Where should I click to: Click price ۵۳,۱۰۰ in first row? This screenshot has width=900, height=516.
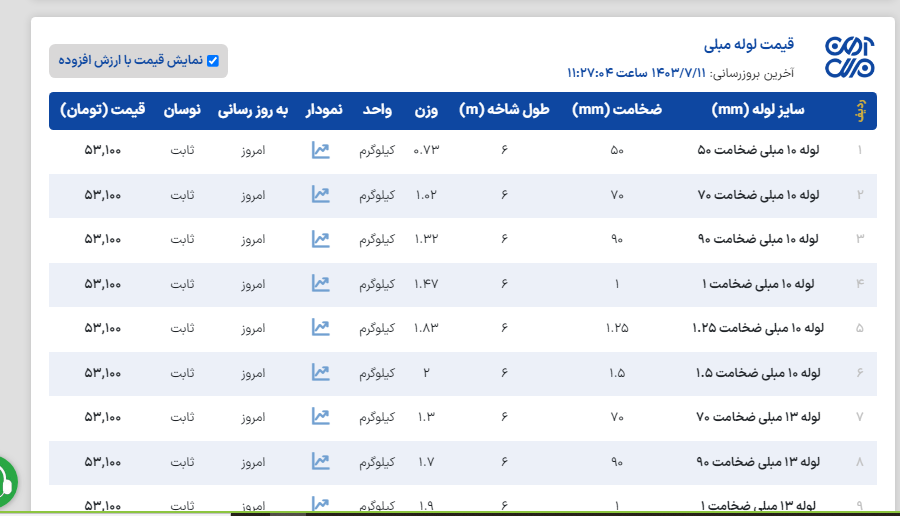coord(103,151)
